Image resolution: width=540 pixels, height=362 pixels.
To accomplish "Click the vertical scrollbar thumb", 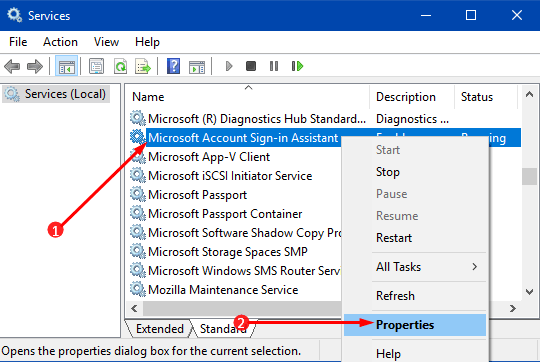I will [x=529, y=176].
